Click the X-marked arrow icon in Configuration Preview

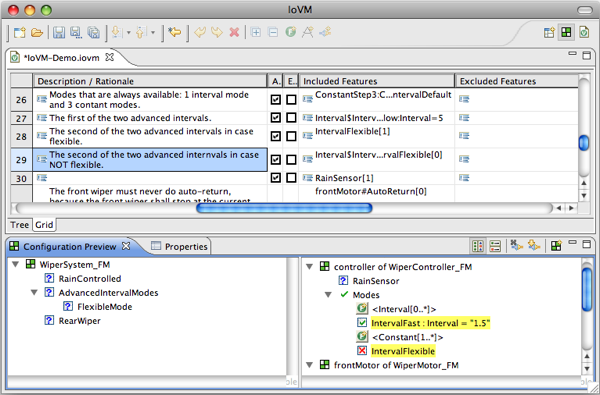516,245
